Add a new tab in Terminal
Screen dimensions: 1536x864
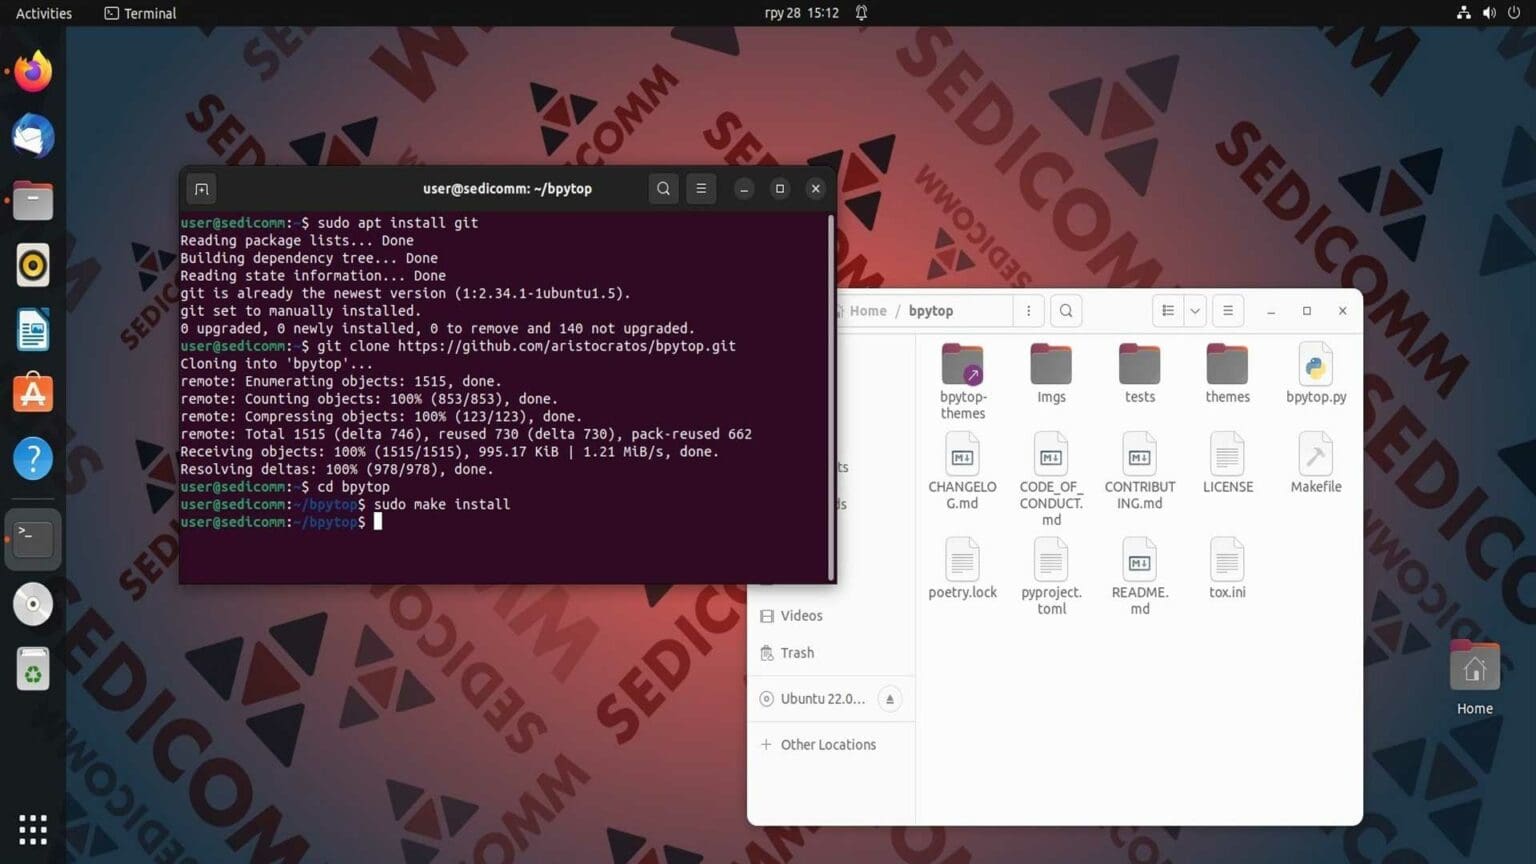[201, 189]
